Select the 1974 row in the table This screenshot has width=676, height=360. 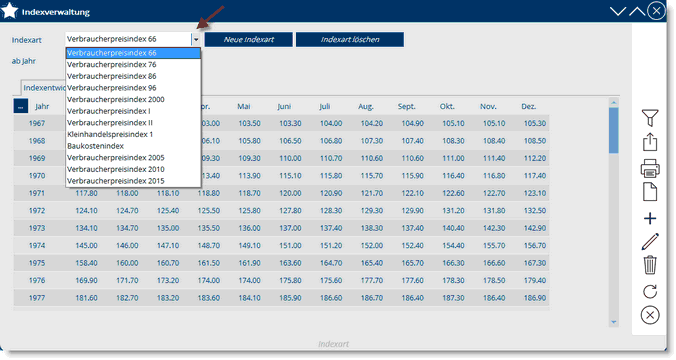click(x=281, y=246)
